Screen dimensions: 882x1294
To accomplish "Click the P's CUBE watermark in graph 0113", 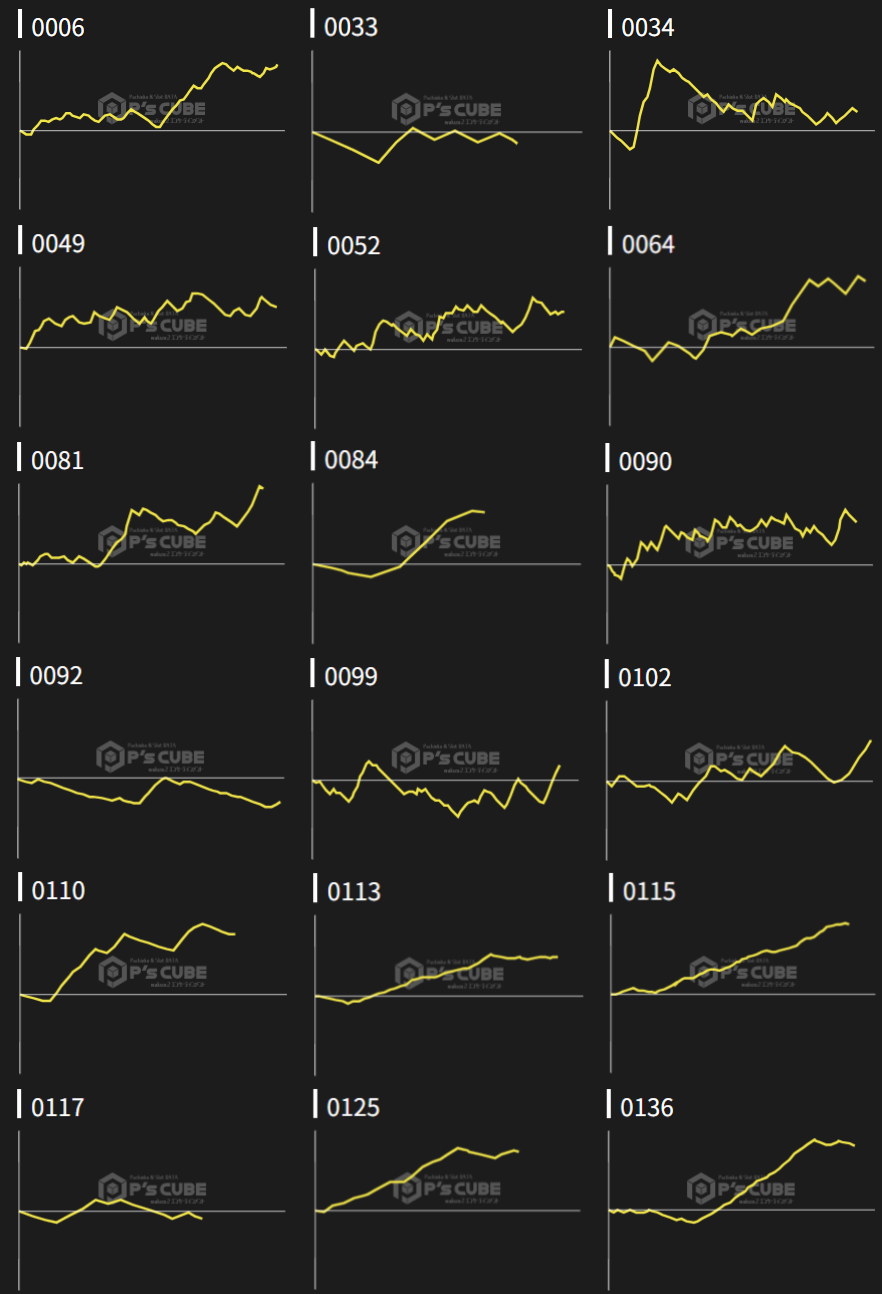I will (x=448, y=972).
